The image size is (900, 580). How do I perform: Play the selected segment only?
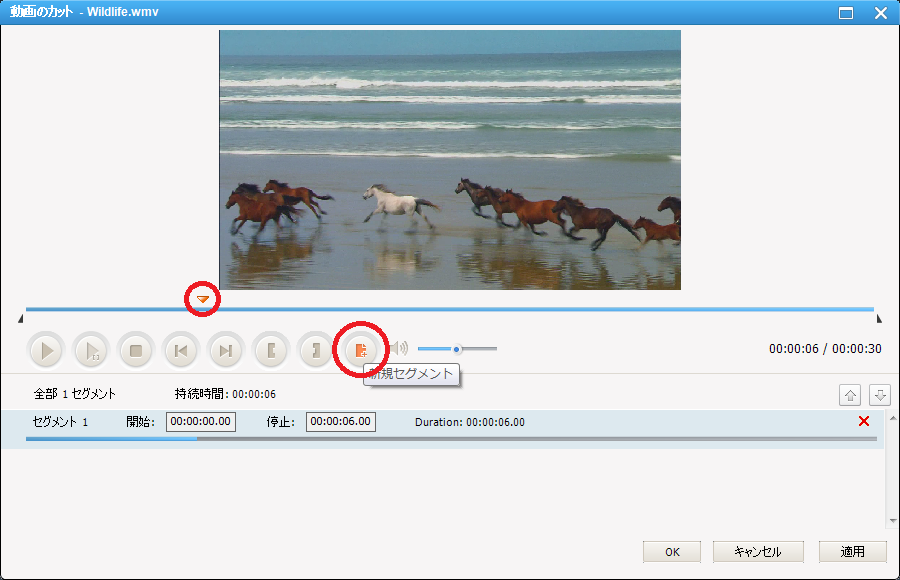tap(91, 350)
